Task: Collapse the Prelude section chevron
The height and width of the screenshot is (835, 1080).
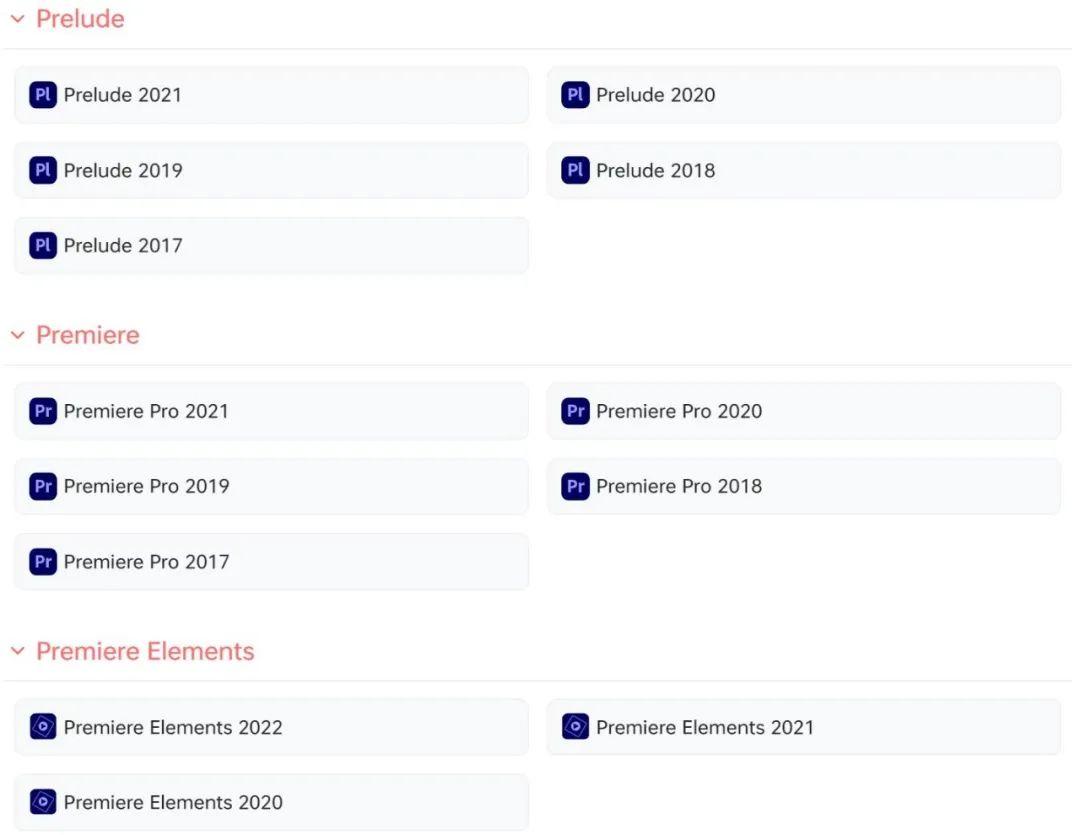Action: coord(17,19)
